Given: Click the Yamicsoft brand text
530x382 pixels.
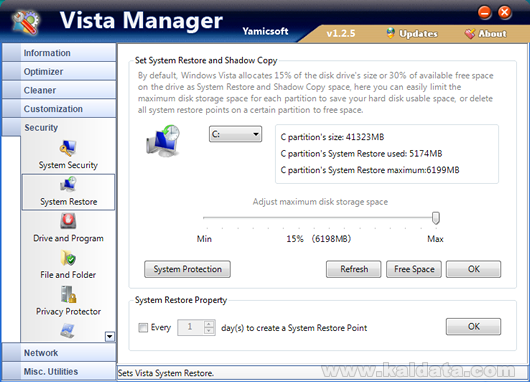Looking at the screenshot, I should coord(265,31).
